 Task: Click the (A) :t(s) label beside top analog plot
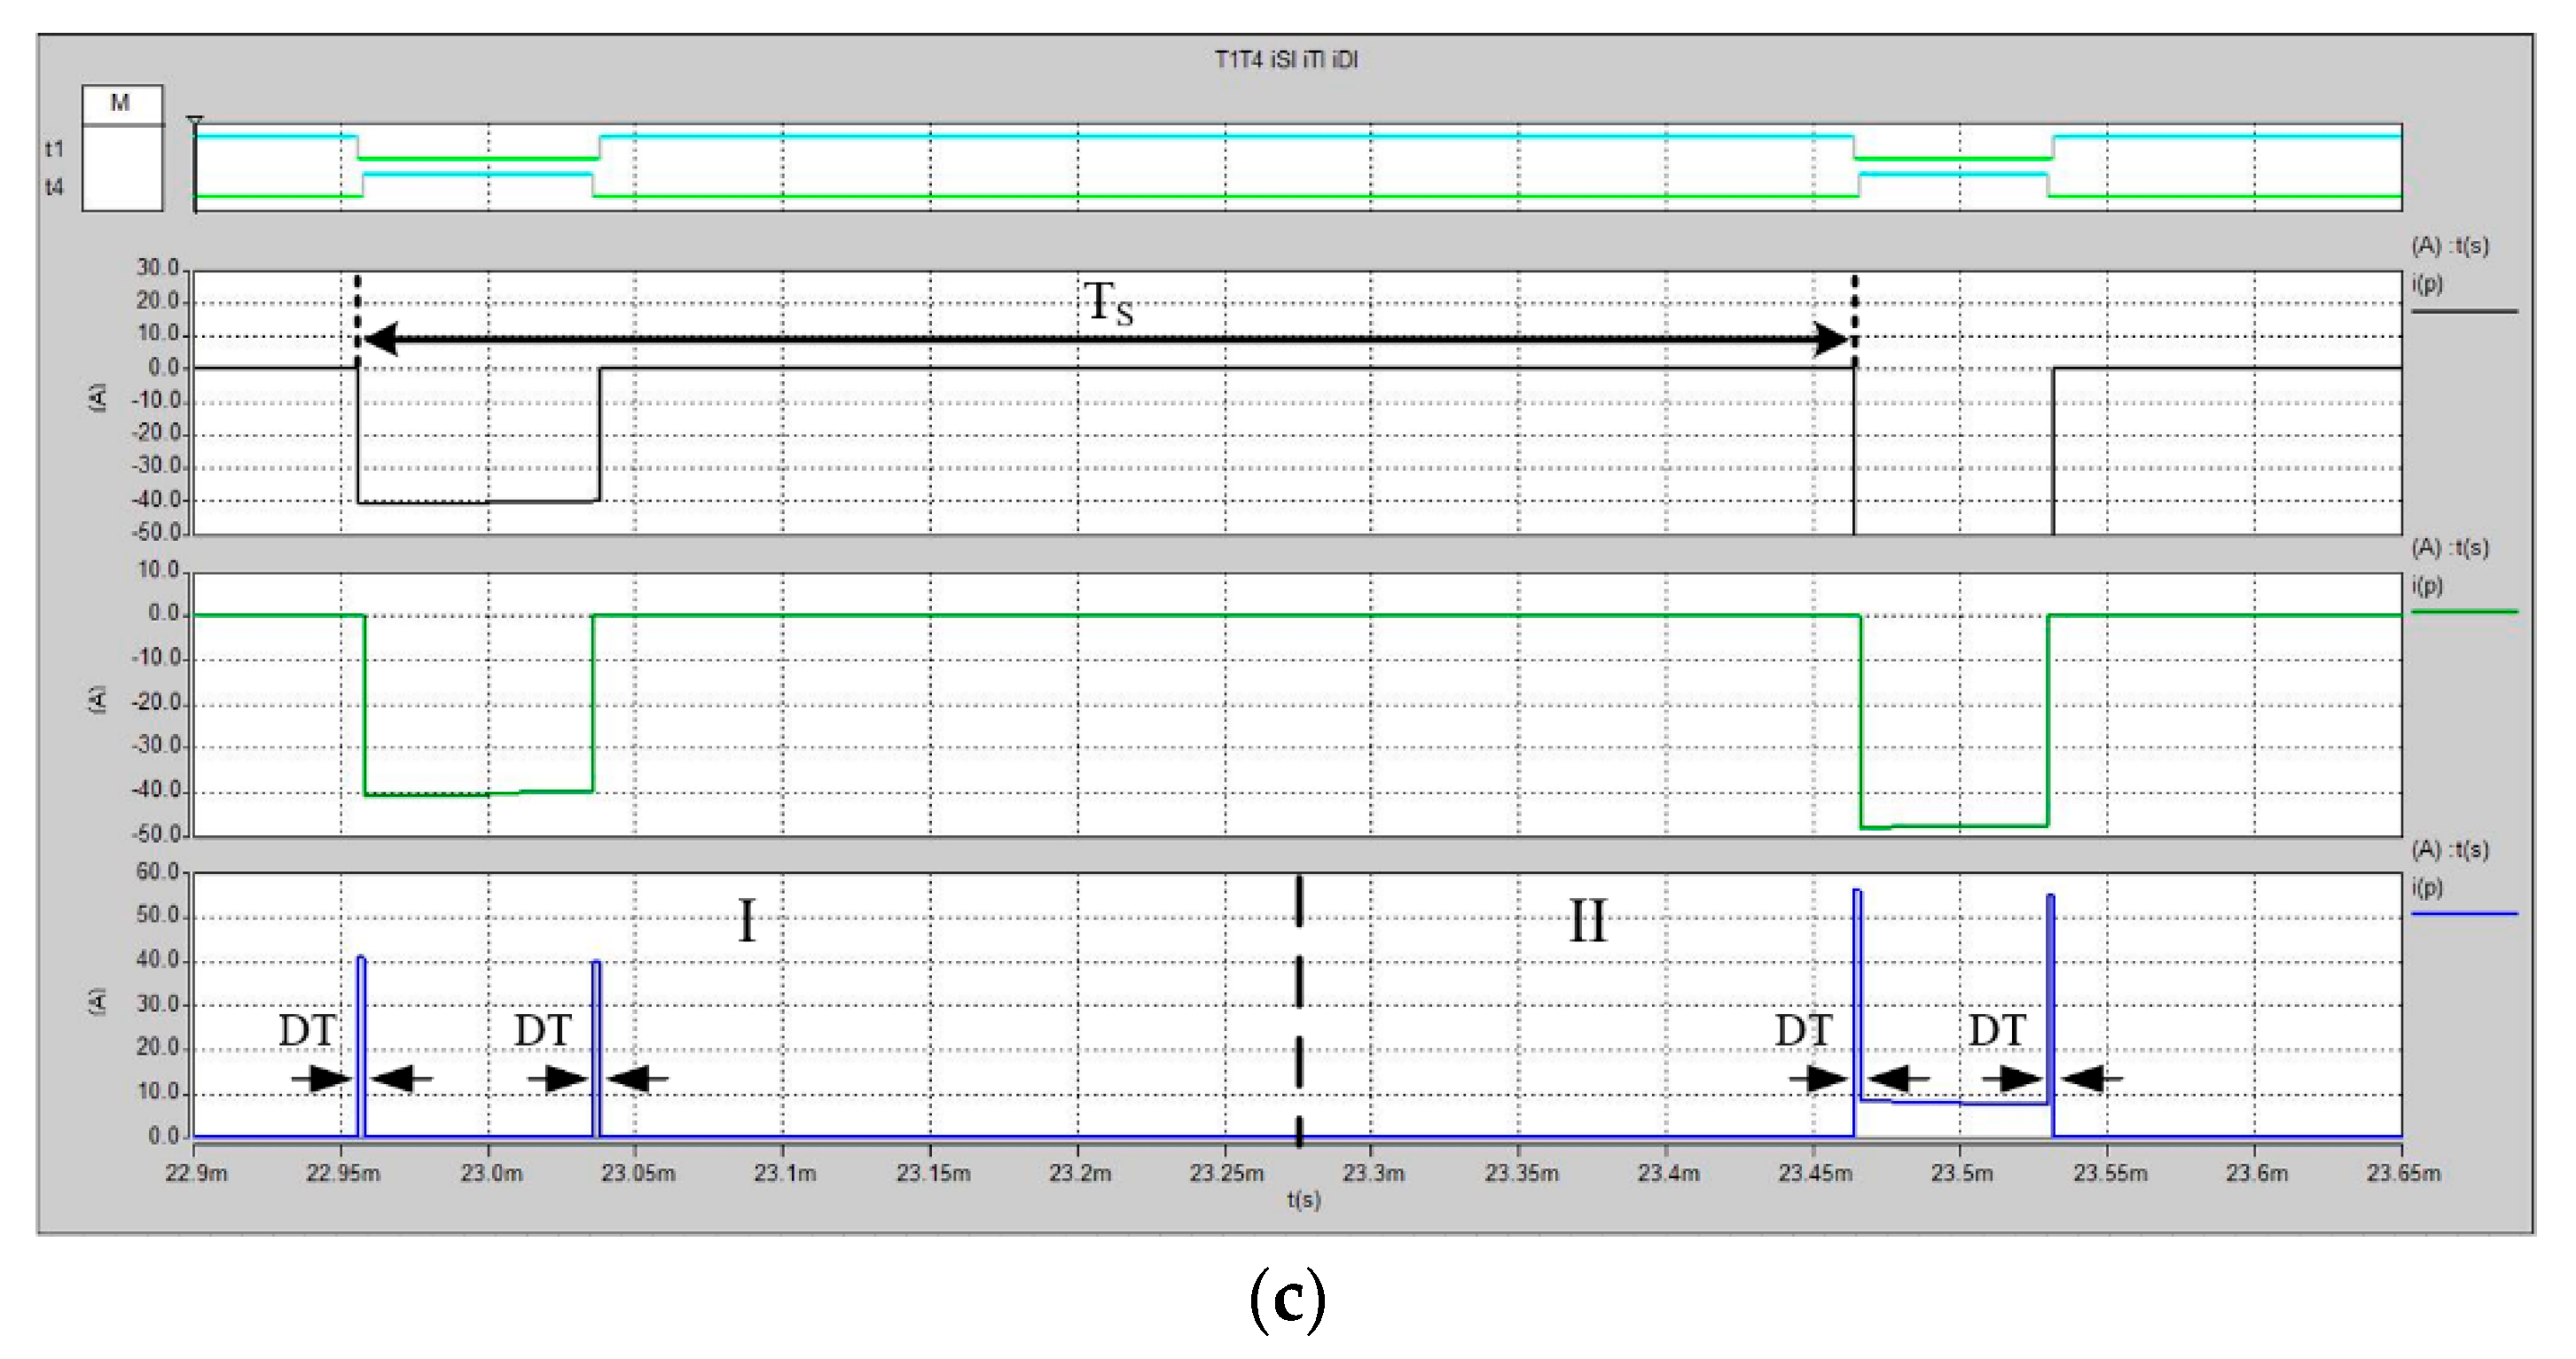click(x=2450, y=246)
